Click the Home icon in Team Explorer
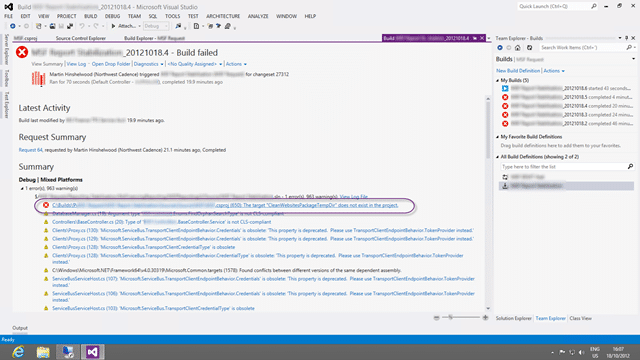Image resolution: width=640 pixels, height=360 pixels. [518, 48]
